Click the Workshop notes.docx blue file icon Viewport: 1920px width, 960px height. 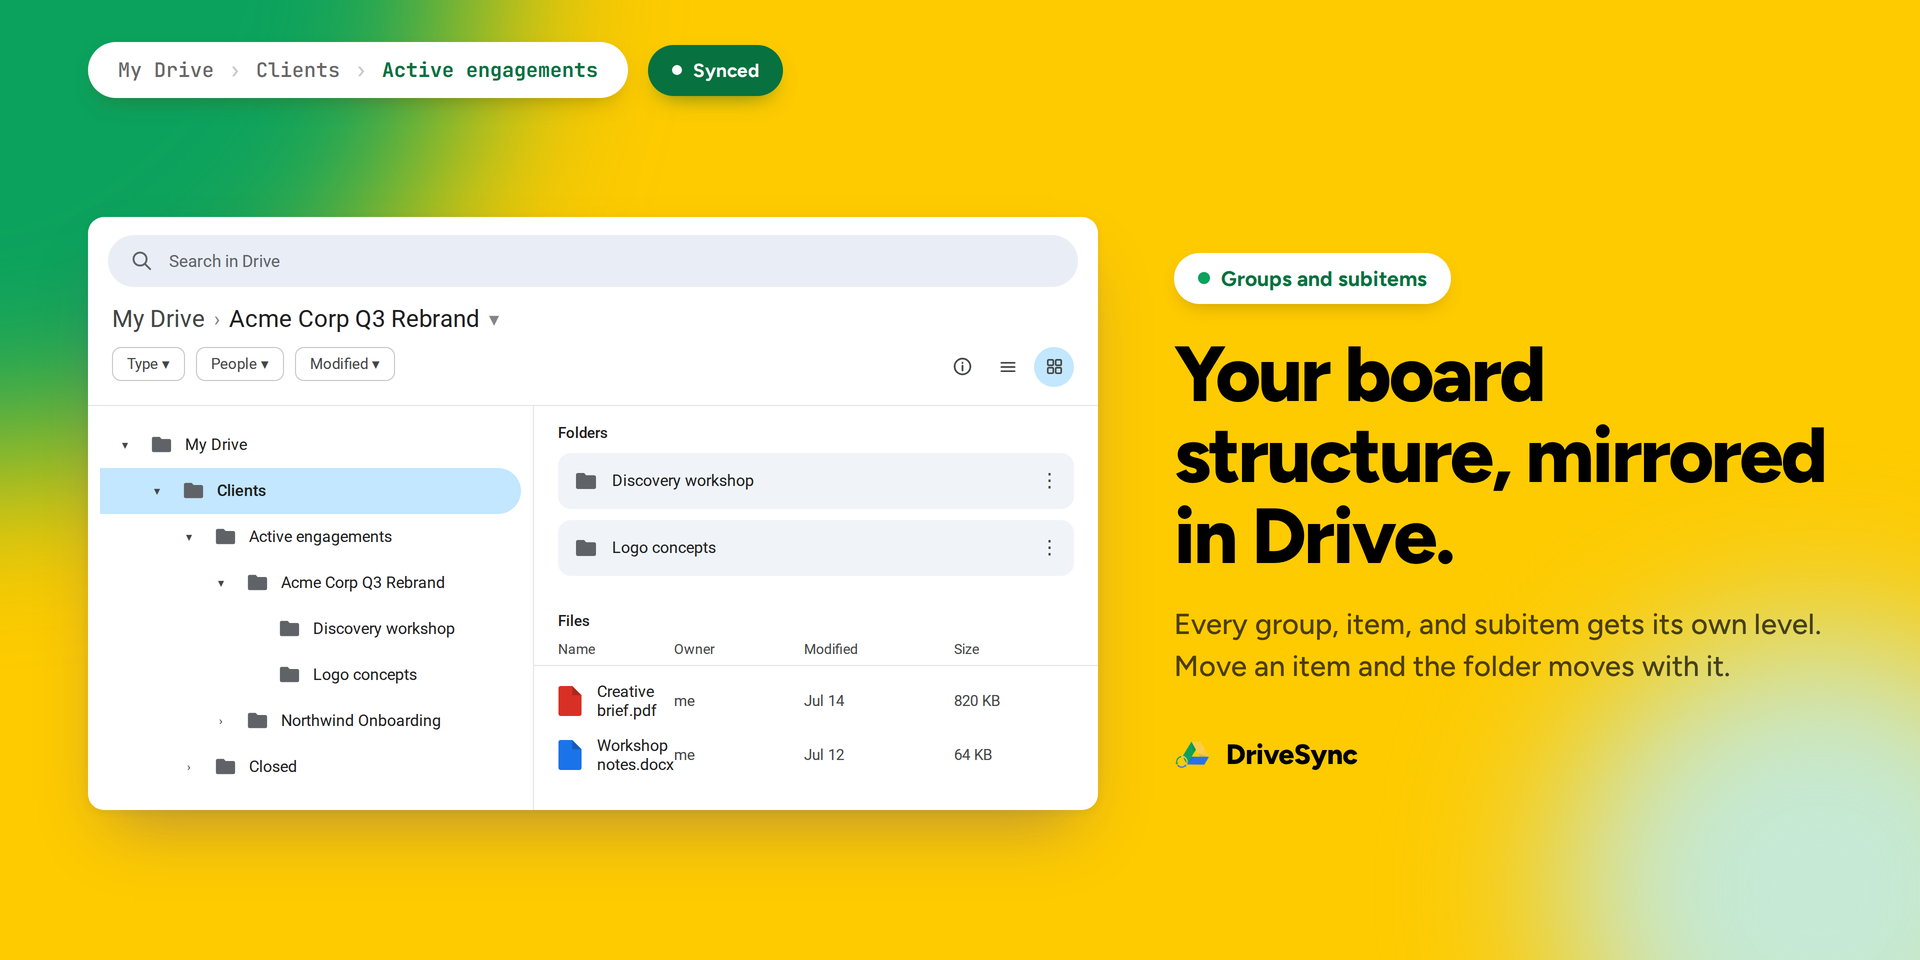[570, 755]
